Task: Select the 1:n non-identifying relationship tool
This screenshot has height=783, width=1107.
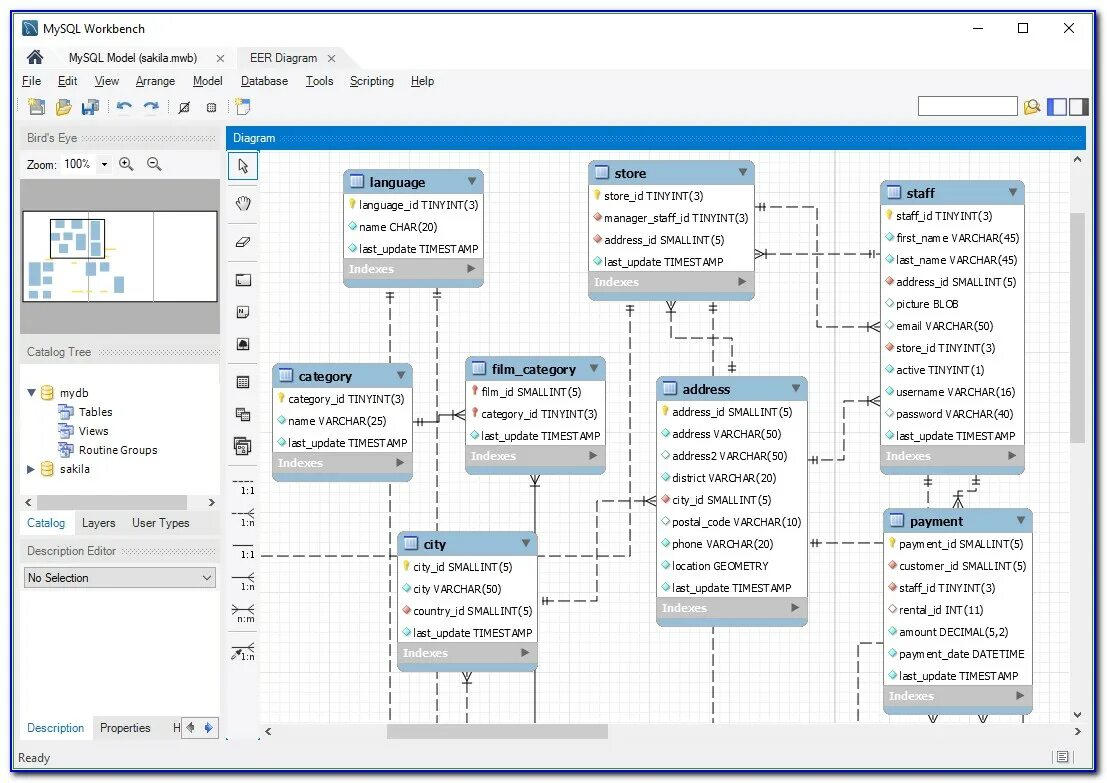Action: coord(244,518)
